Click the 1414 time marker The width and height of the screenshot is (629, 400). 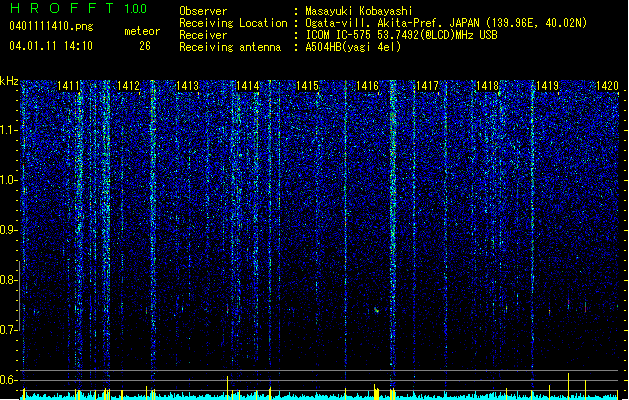248,86
